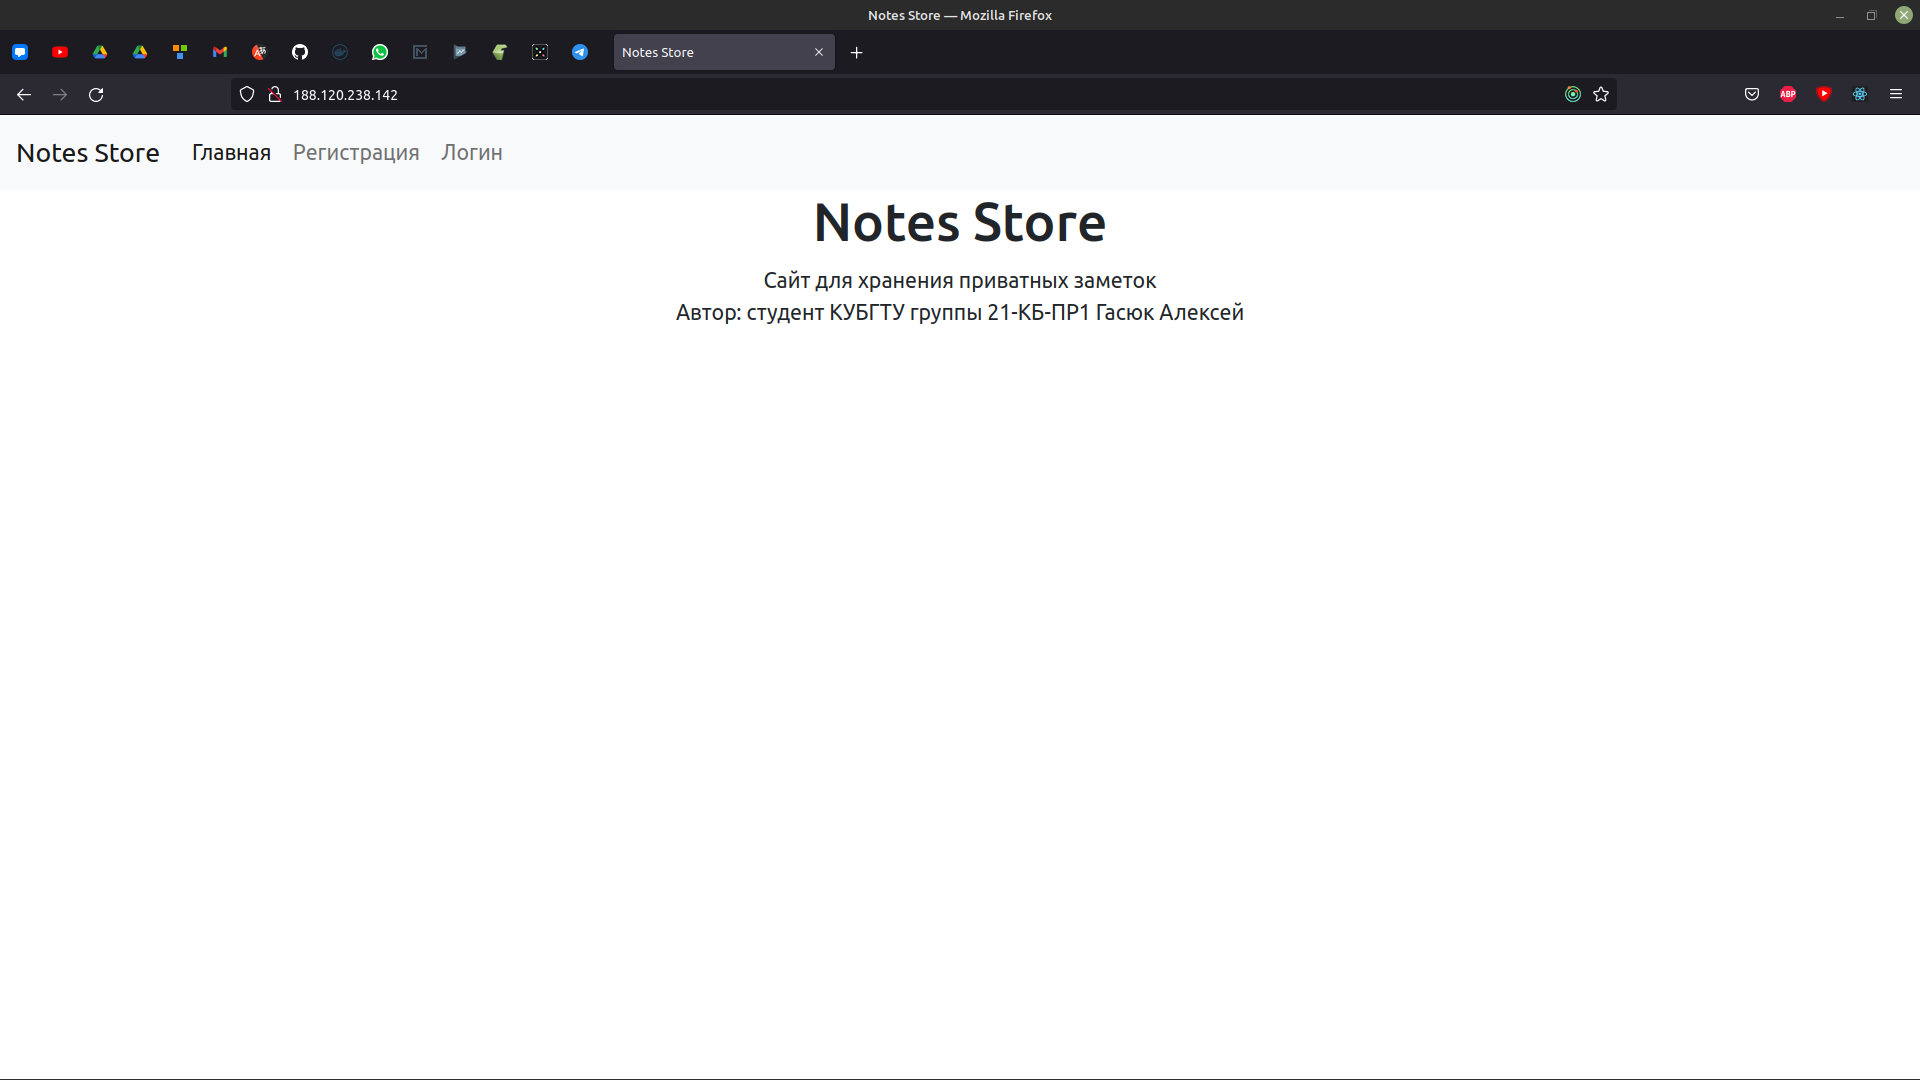The width and height of the screenshot is (1920, 1080).
Task: Click the reload page button
Action: (96, 94)
